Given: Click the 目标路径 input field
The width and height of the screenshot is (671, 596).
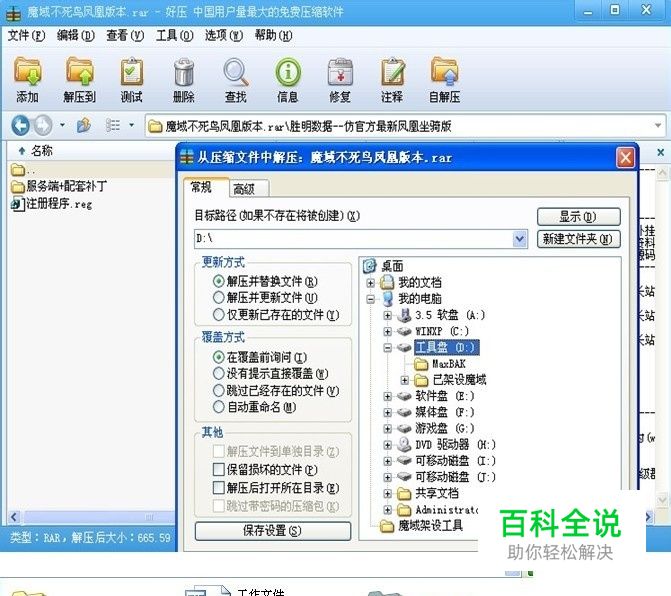Looking at the screenshot, I should click(x=353, y=239).
